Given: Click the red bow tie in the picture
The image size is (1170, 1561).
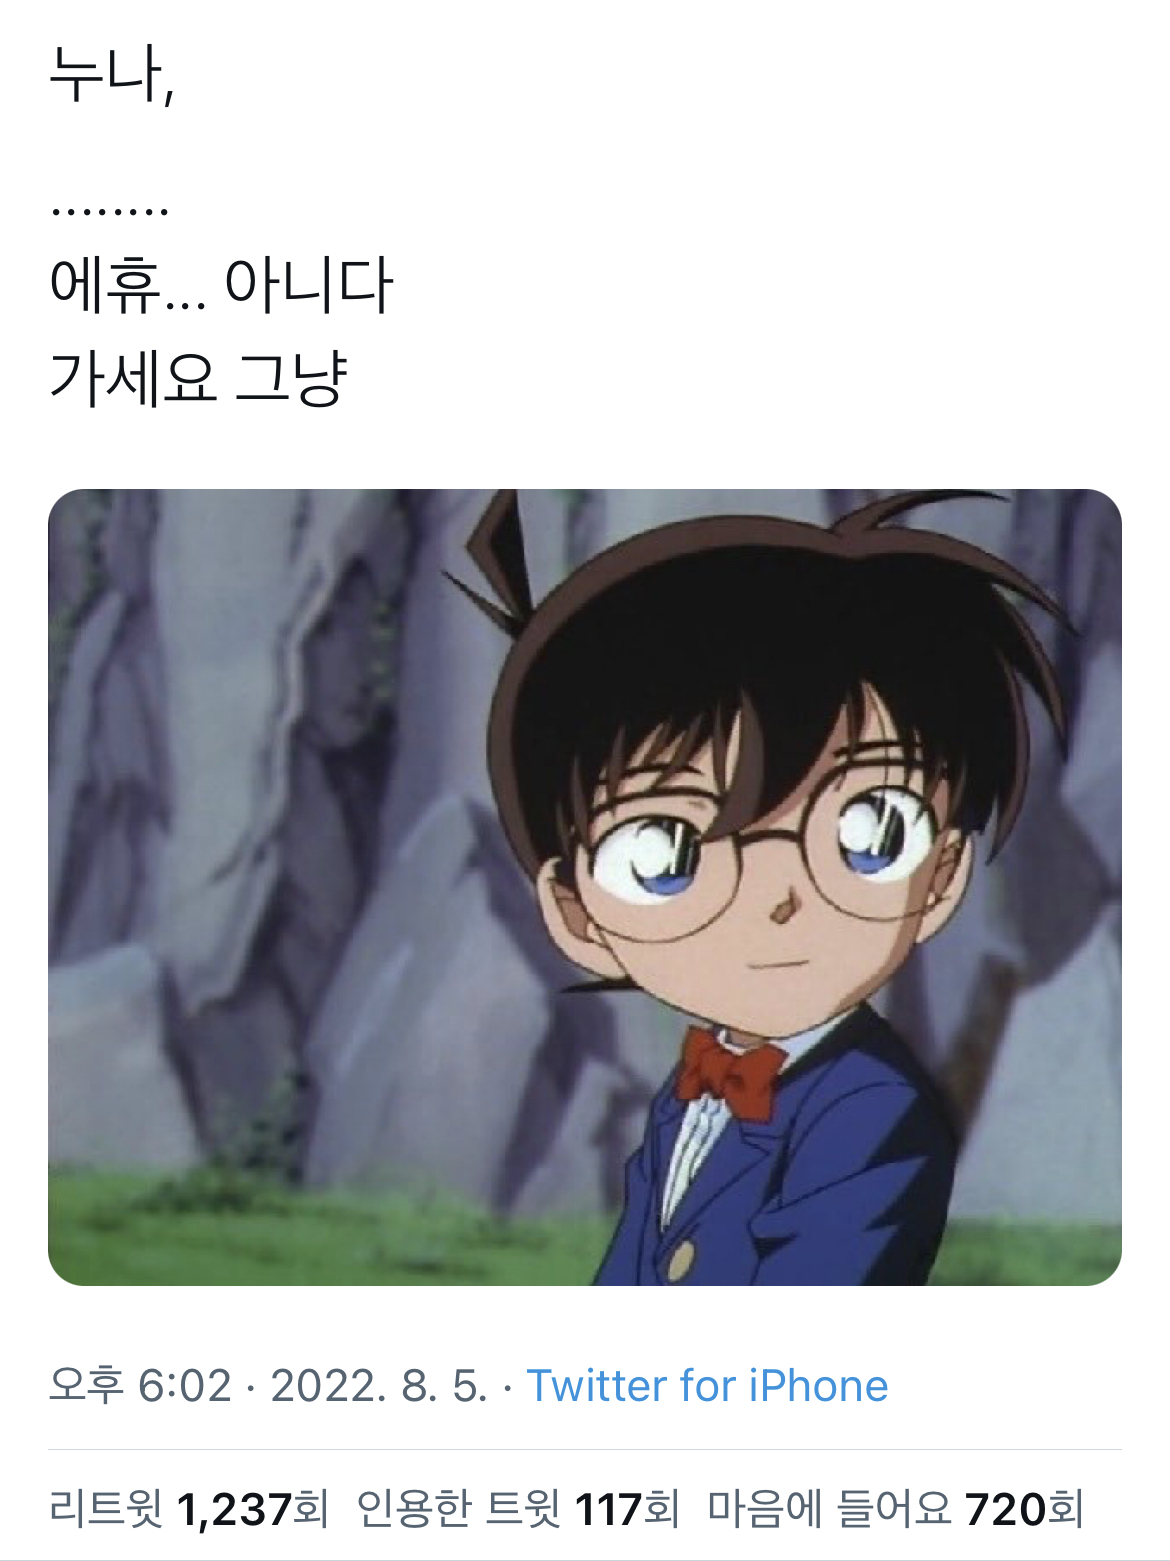Looking at the screenshot, I should coord(731,1073).
